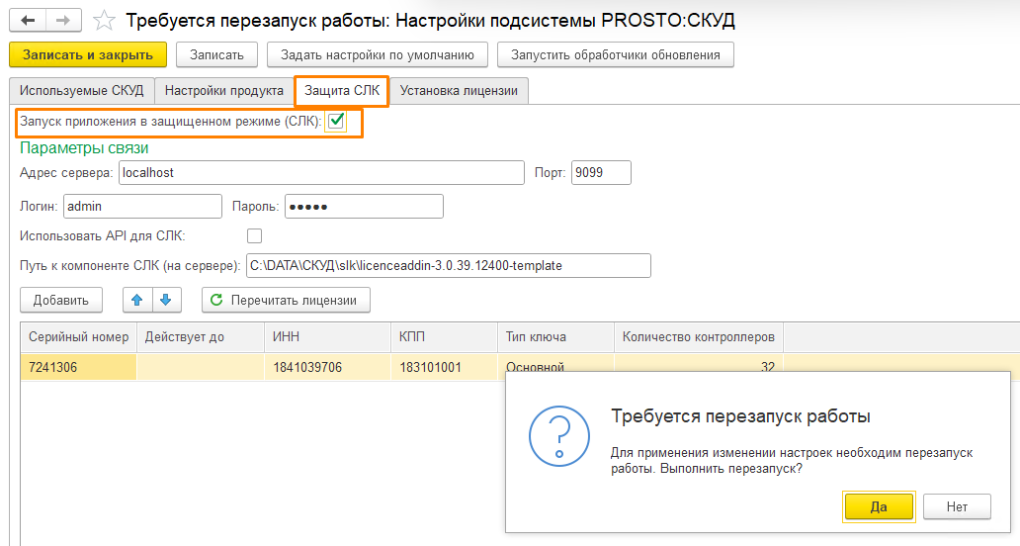This screenshot has width=1020, height=546.
Task: Click the green refresh icon for re-reading licenses
Action: (x=216, y=299)
